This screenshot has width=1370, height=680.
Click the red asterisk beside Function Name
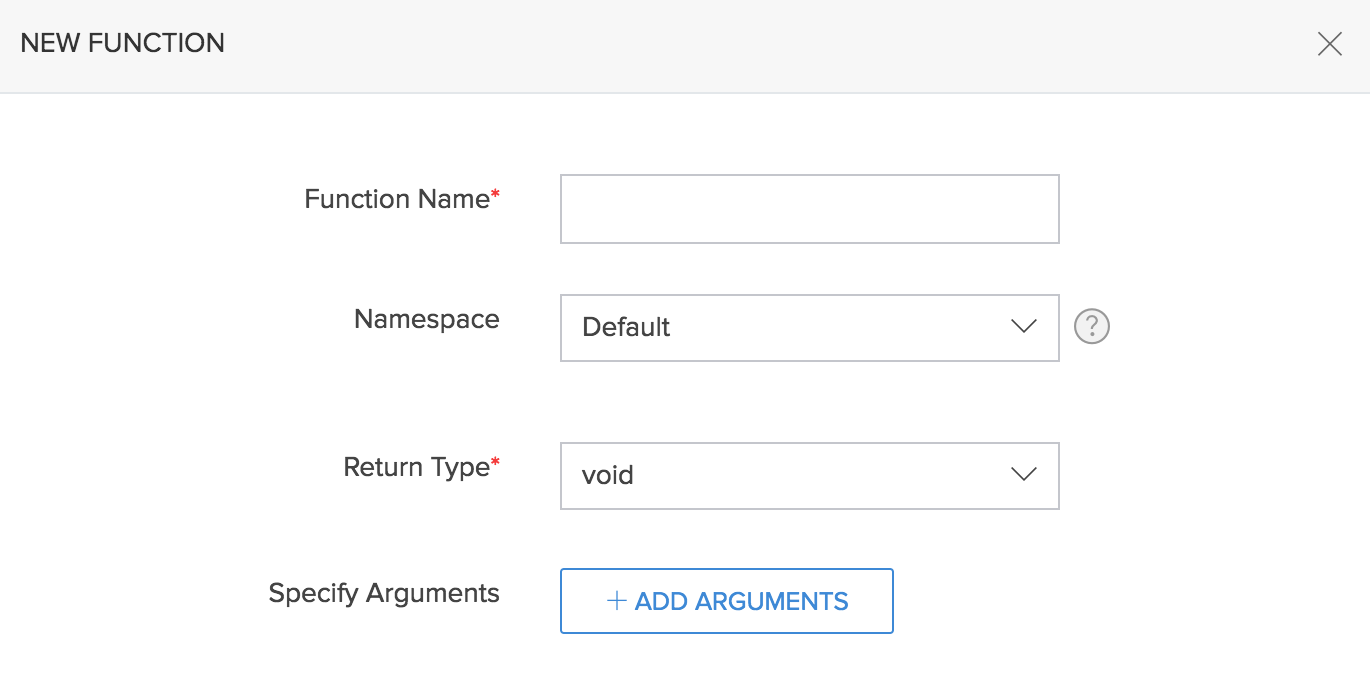pyautogui.click(x=495, y=194)
